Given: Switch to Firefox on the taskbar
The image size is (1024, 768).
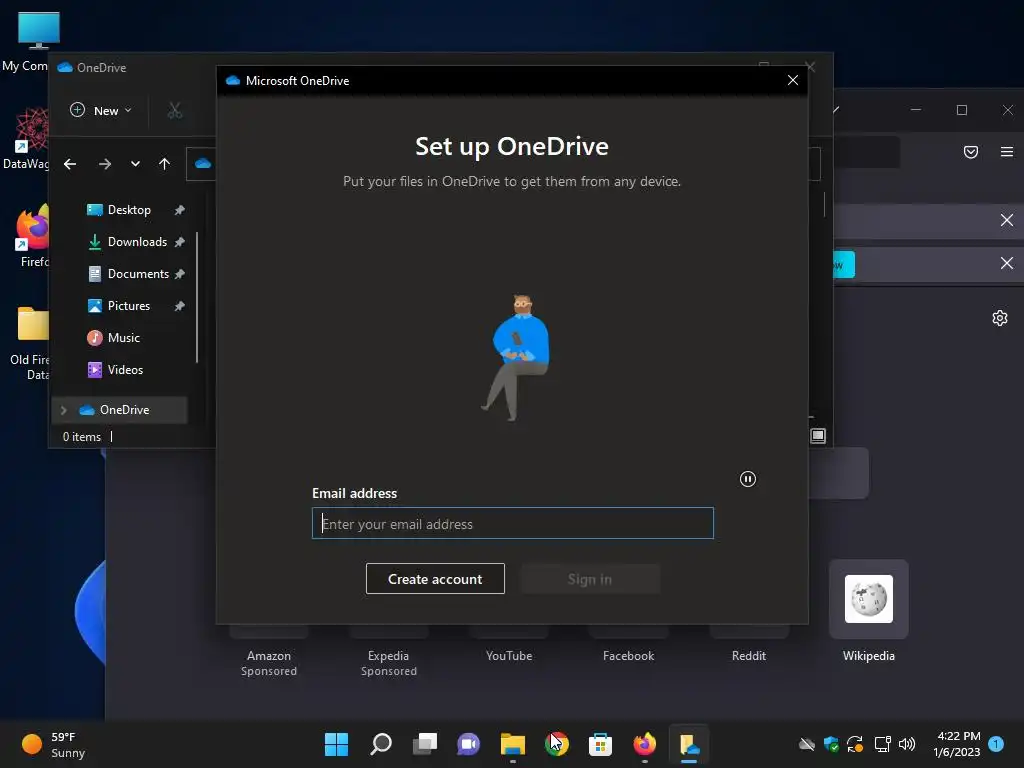Looking at the screenshot, I should [x=645, y=744].
